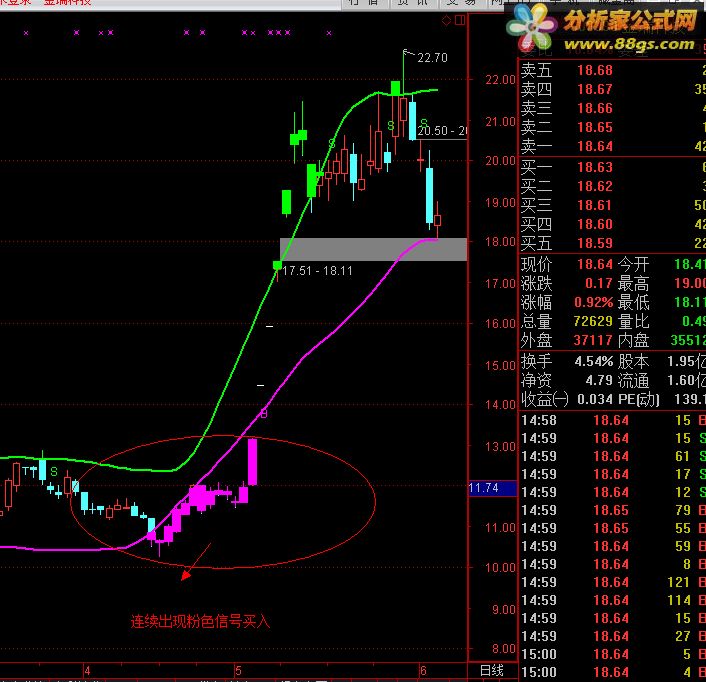Select the 14:59 tick with volume 121
Image resolution: width=706 pixels, height=682 pixels.
[613, 582]
